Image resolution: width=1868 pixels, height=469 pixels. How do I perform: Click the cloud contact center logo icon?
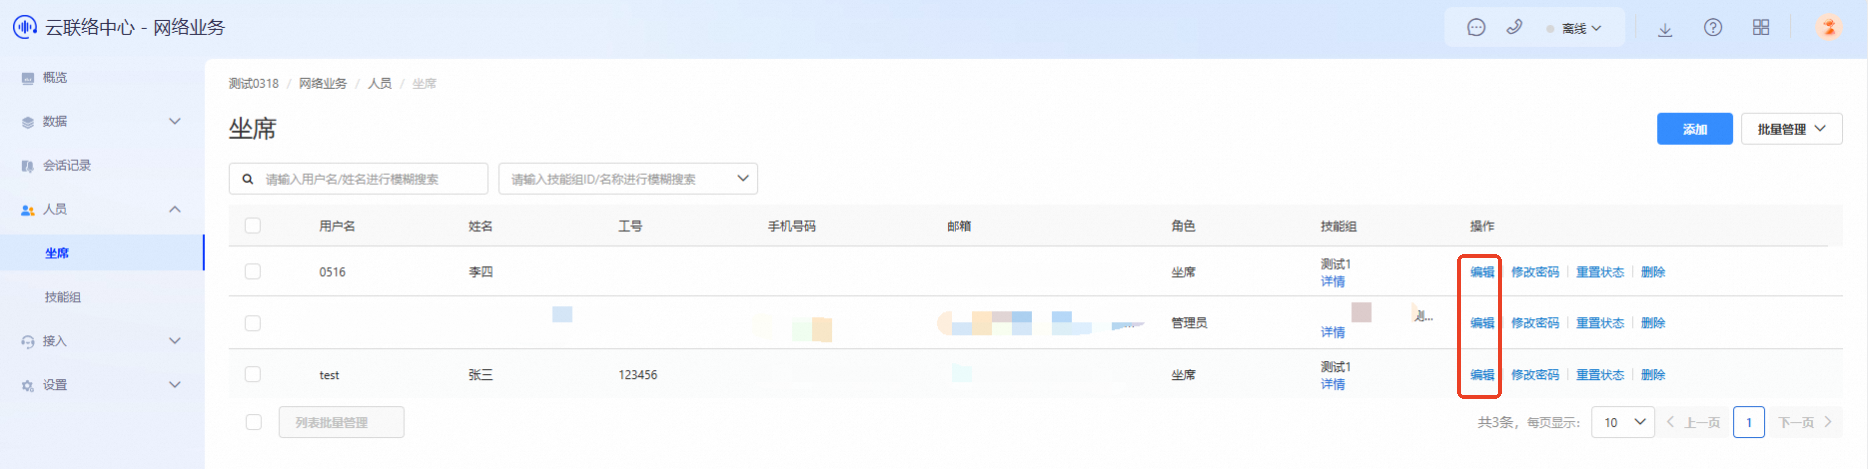[x=24, y=27]
